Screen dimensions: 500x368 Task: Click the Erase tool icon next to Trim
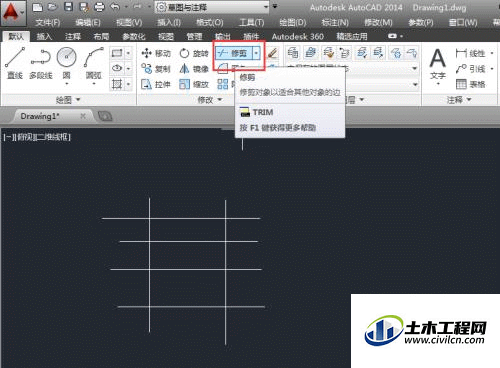272,53
